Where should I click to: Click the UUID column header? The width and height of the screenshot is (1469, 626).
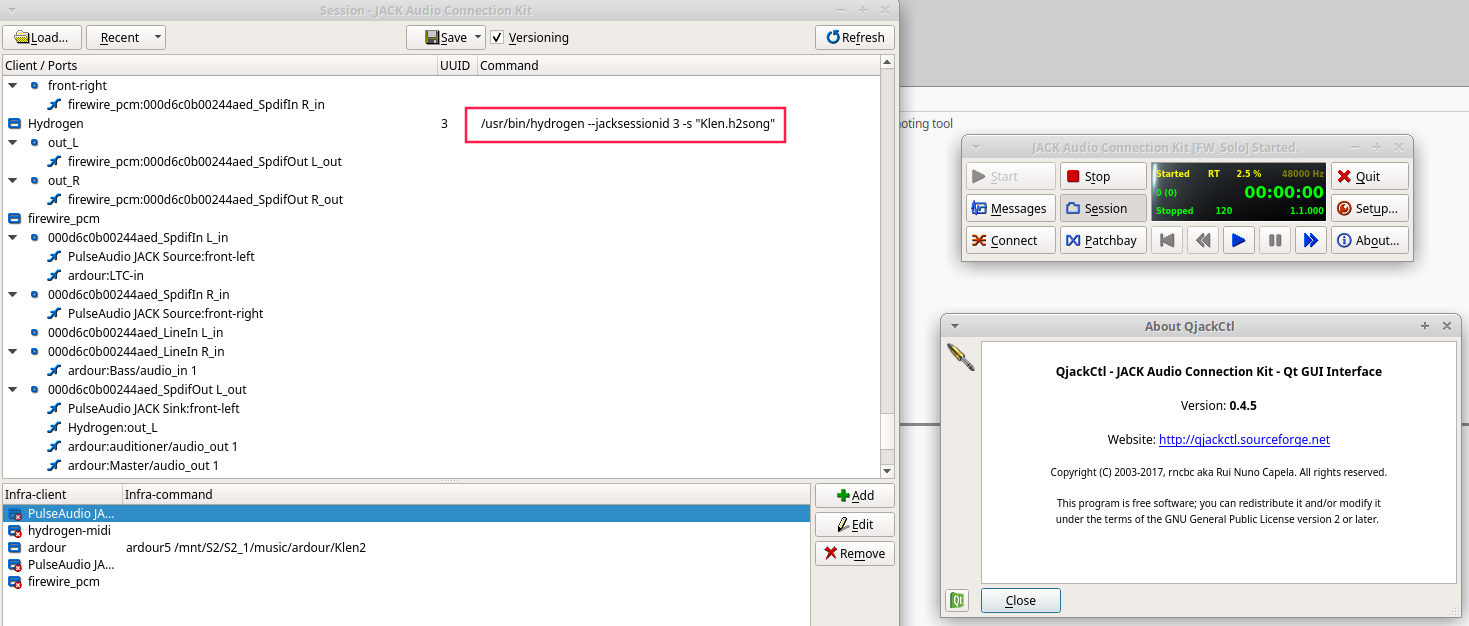457,65
